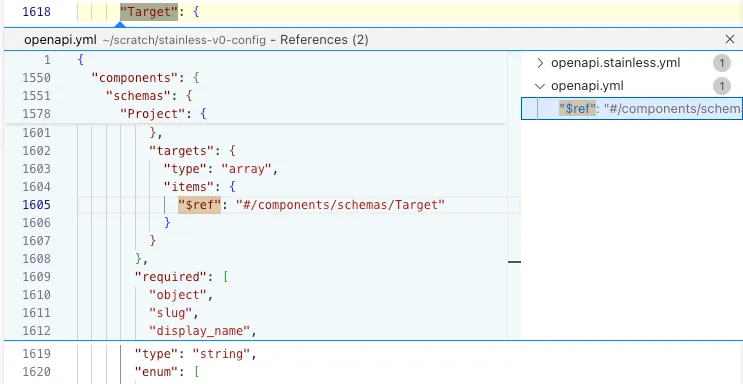The width and height of the screenshot is (743, 384).
Task: Click the "array" value on line 1603
Action: click(x=246, y=169)
